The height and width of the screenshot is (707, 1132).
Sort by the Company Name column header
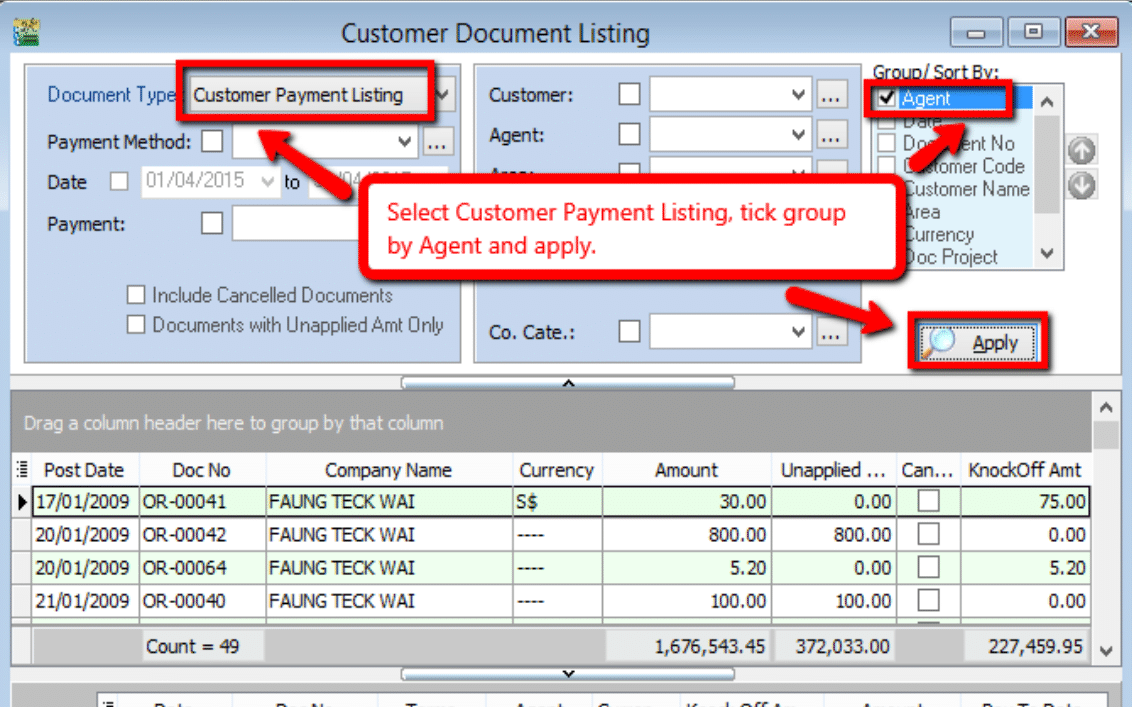[388, 470]
